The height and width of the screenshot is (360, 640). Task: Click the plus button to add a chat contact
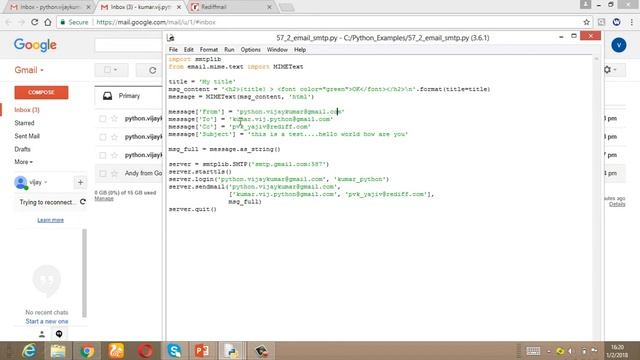80,182
